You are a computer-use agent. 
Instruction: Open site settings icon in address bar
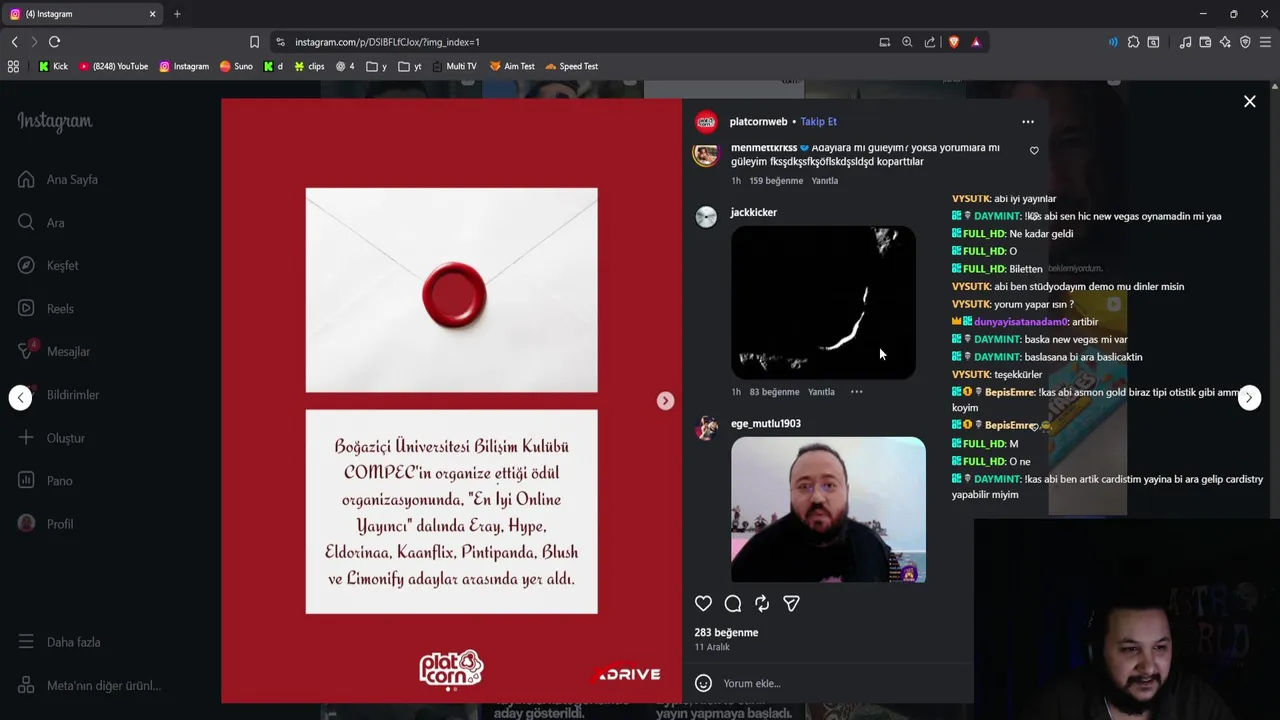280,42
